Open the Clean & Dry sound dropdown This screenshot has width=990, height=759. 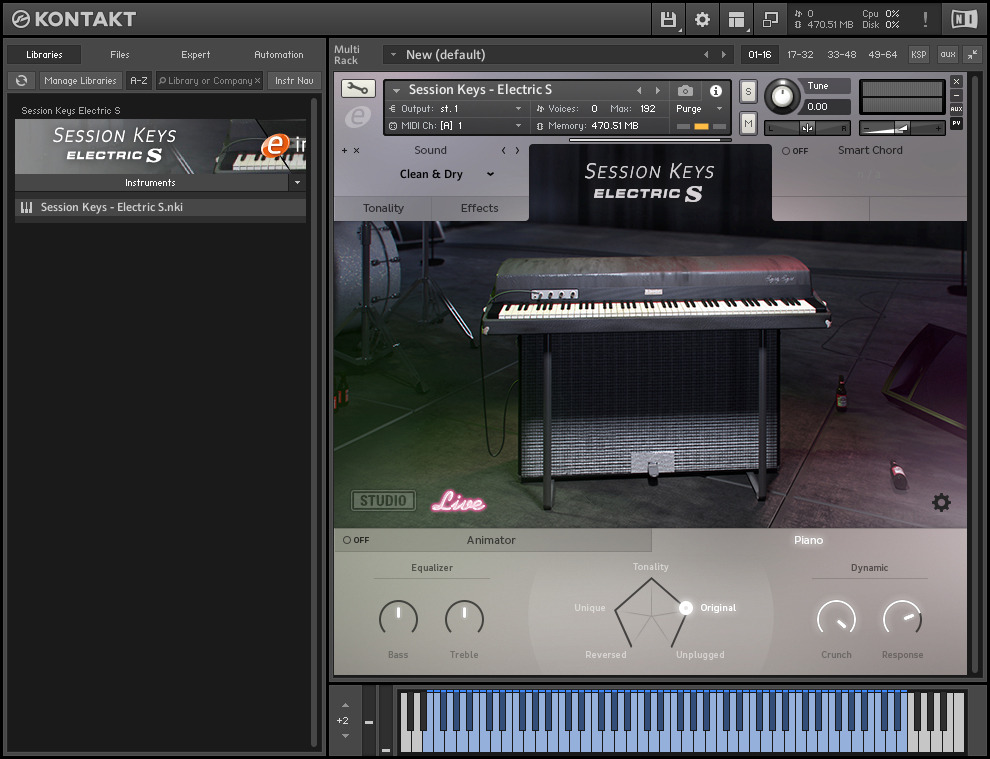click(446, 174)
